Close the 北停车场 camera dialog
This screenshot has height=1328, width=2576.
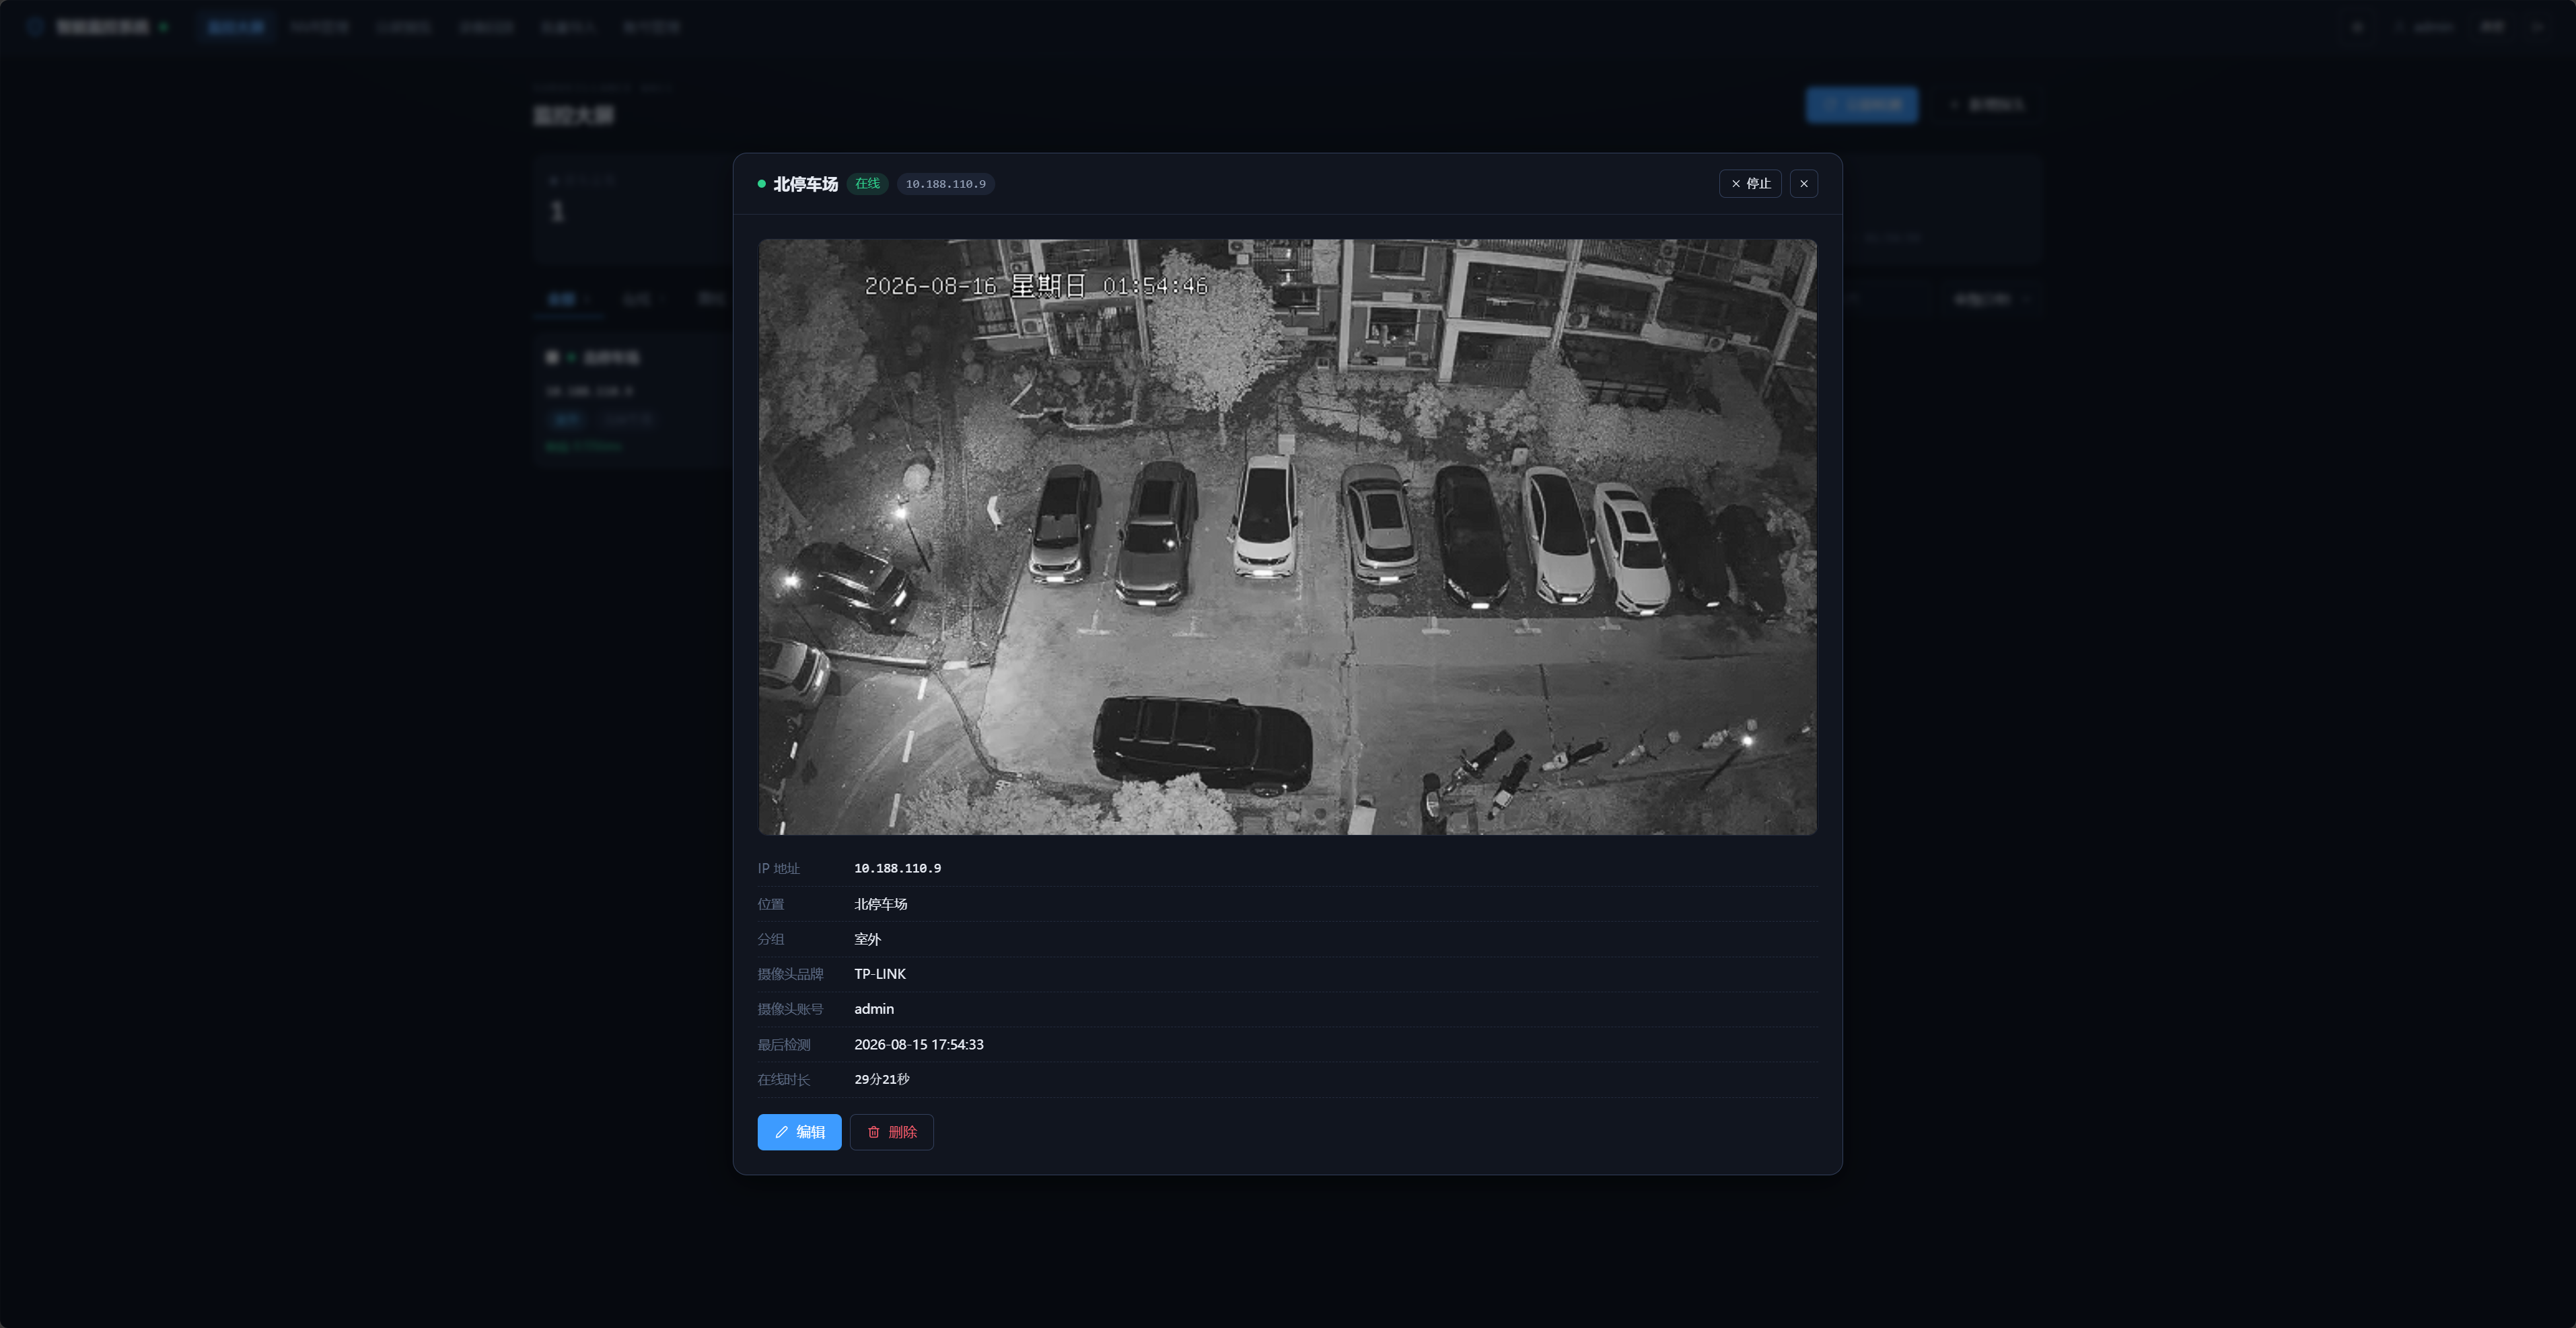point(1804,184)
